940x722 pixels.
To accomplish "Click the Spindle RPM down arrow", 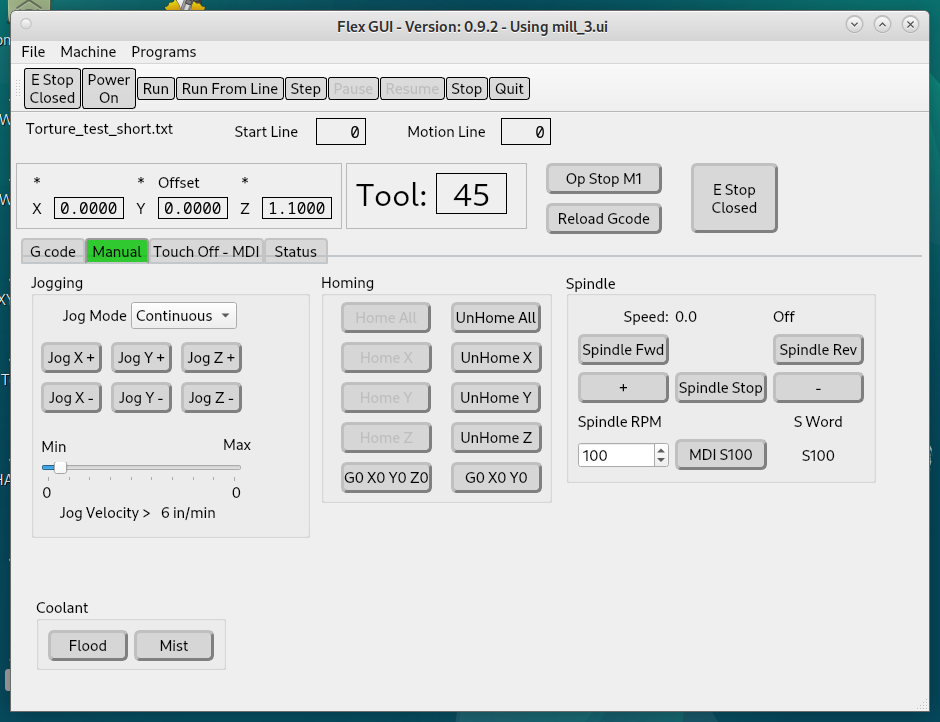I will point(661,461).
